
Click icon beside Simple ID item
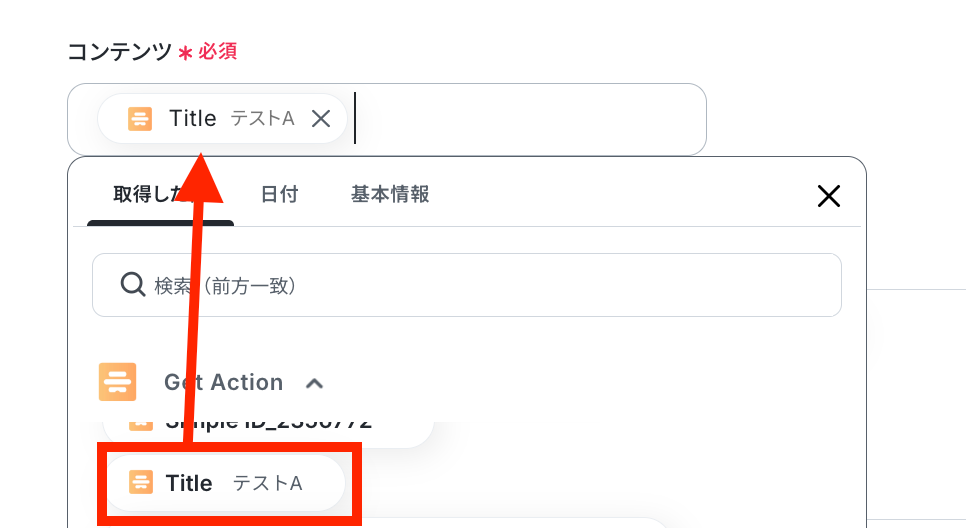(141, 424)
